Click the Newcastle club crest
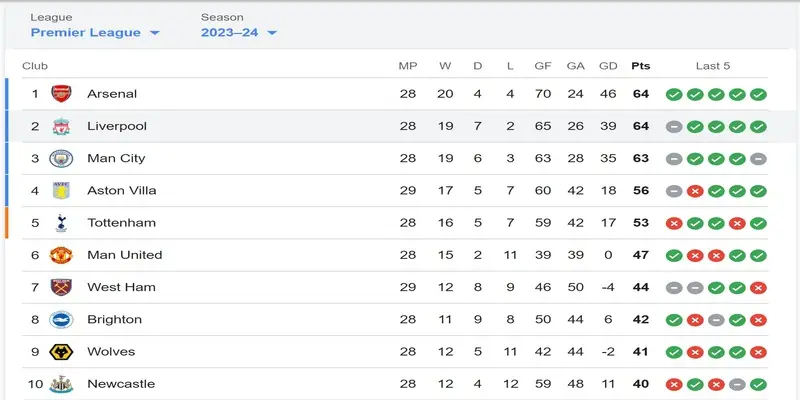Viewport: 800px width, 400px height. tap(61, 384)
